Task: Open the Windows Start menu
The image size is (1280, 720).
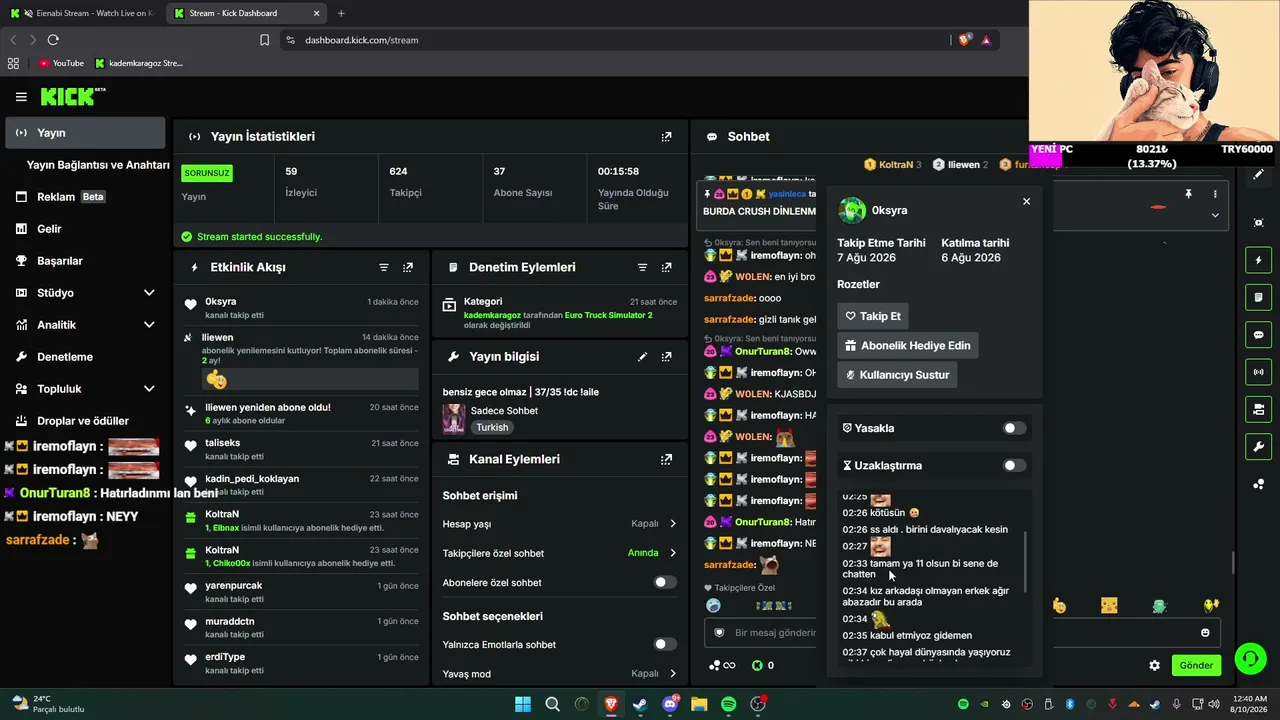Action: 523,704
